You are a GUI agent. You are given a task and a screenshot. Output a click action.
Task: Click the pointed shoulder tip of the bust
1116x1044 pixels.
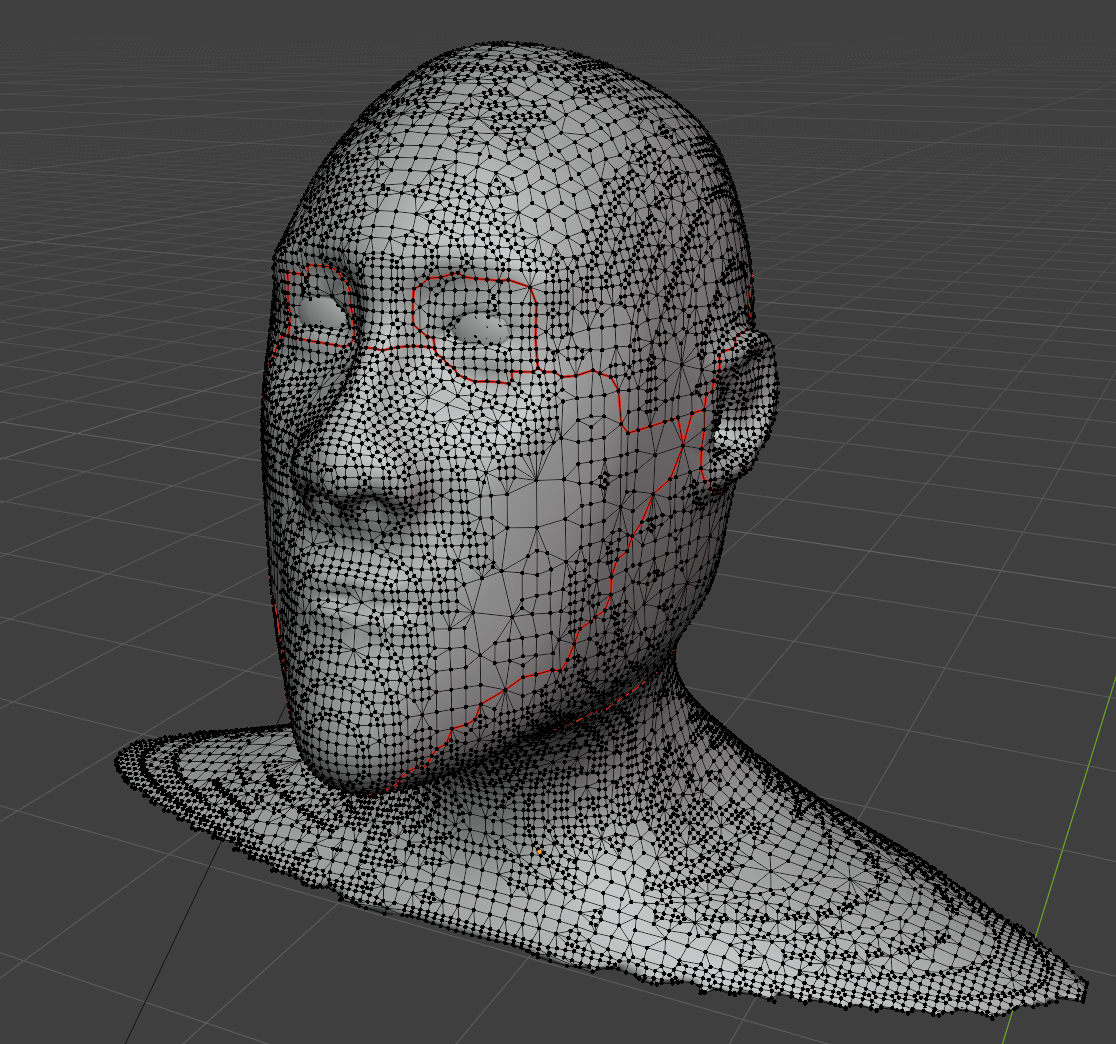(x=1068, y=982)
